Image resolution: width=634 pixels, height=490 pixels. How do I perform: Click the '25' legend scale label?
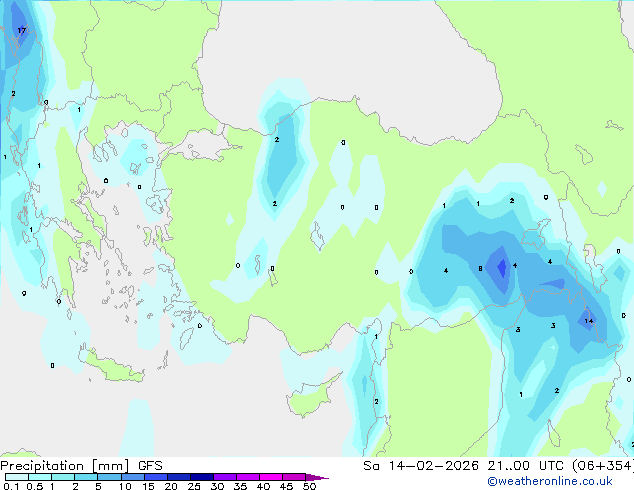[x=194, y=486]
